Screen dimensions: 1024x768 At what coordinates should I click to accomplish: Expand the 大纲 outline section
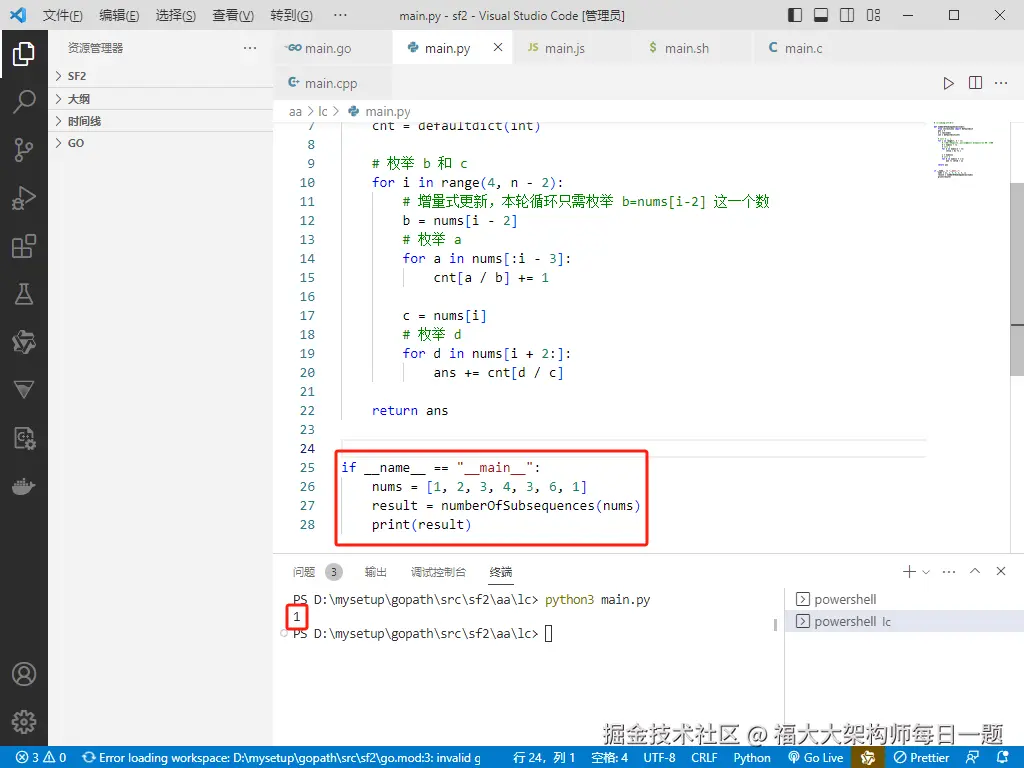tap(161, 99)
